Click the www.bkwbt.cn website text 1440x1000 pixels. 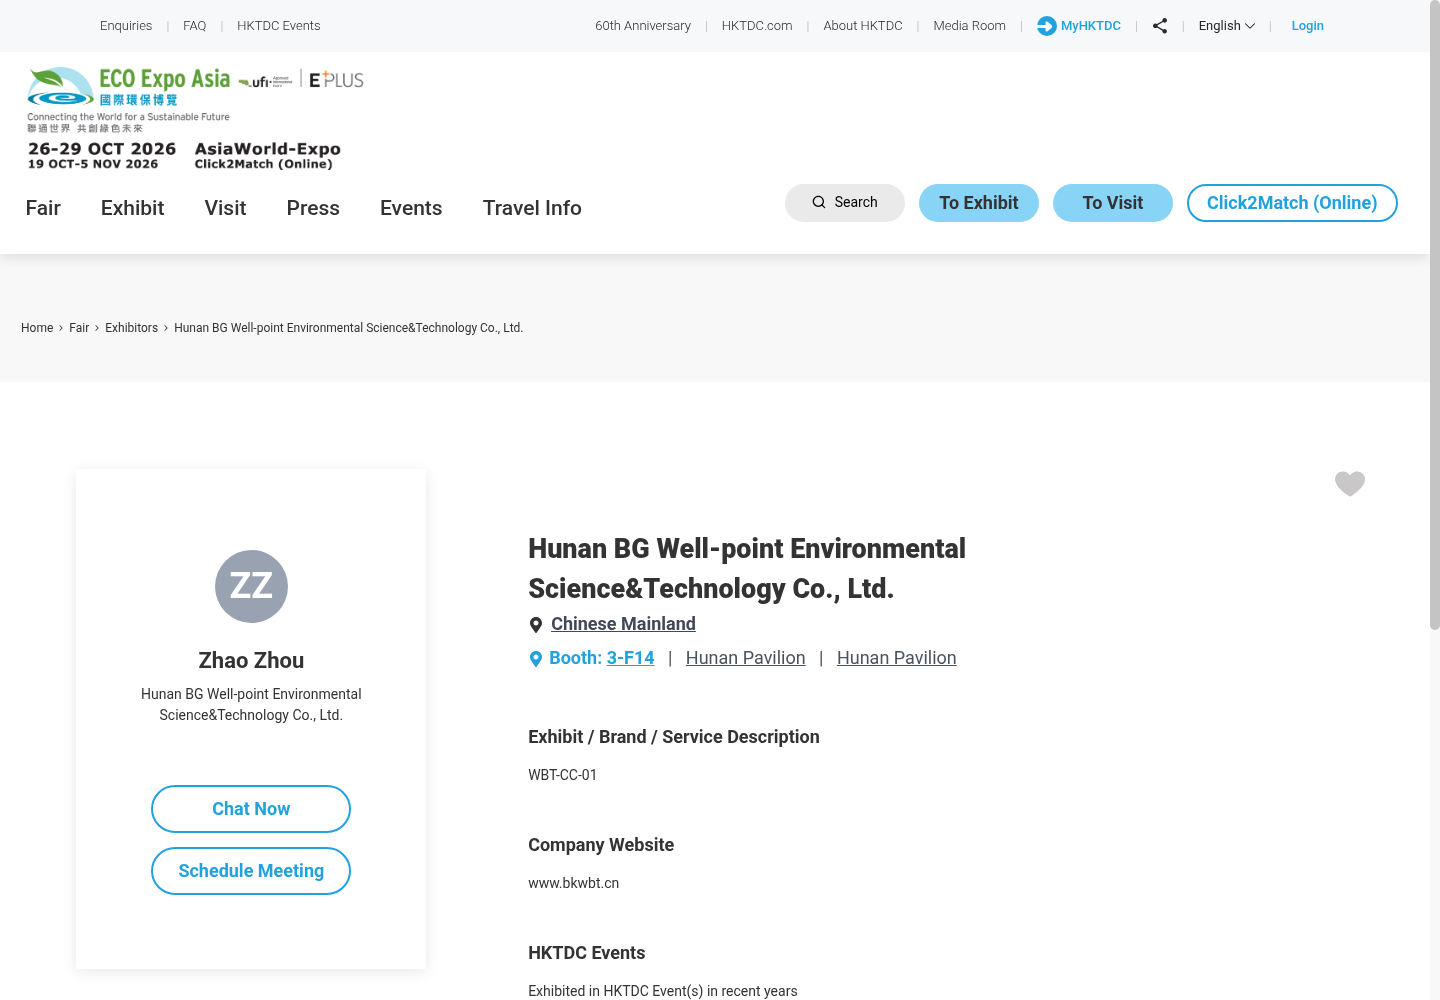(x=574, y=883)
